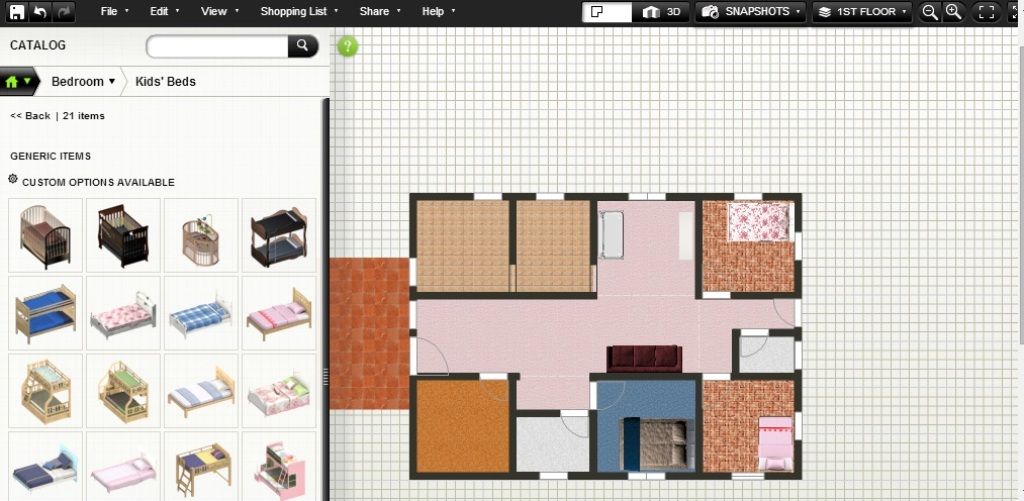Select the brown double bed in blue room
The height and width of the screenshot is (501, 1024).
pos(656,444)
